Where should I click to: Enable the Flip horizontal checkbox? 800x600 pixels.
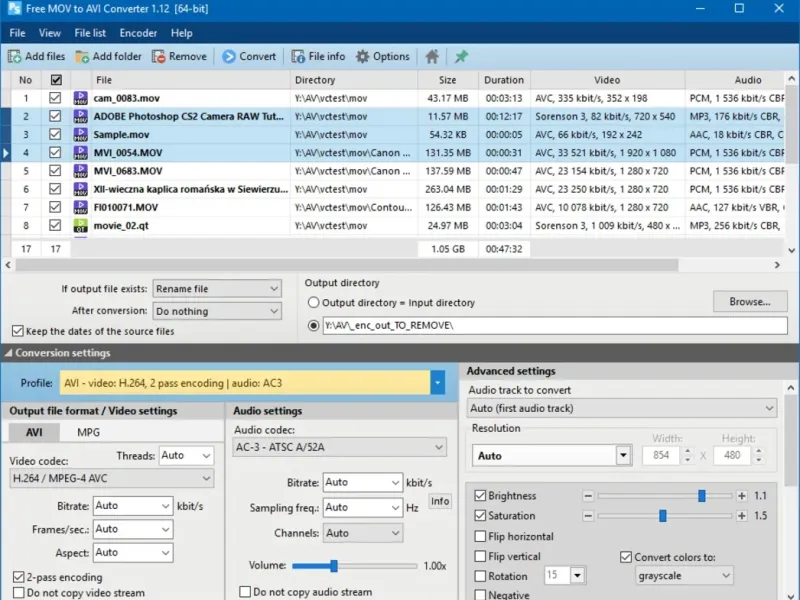(481, 536)
